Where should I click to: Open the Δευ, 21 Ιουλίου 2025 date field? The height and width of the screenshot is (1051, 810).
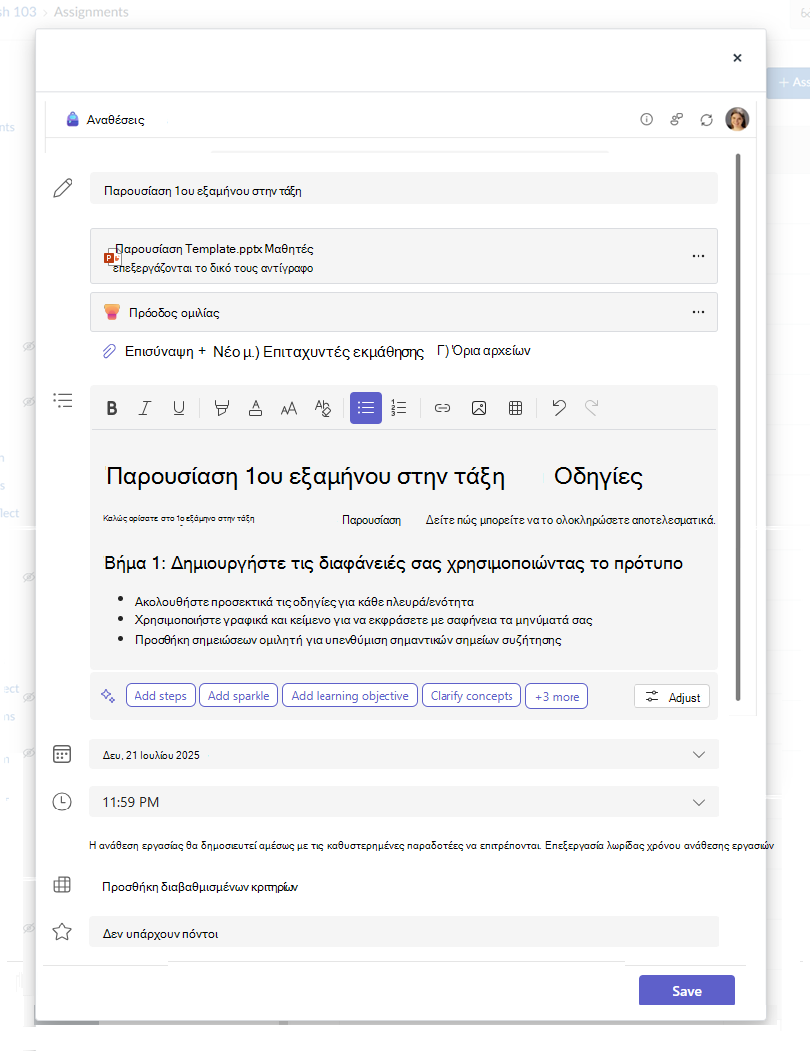(404, 755)
